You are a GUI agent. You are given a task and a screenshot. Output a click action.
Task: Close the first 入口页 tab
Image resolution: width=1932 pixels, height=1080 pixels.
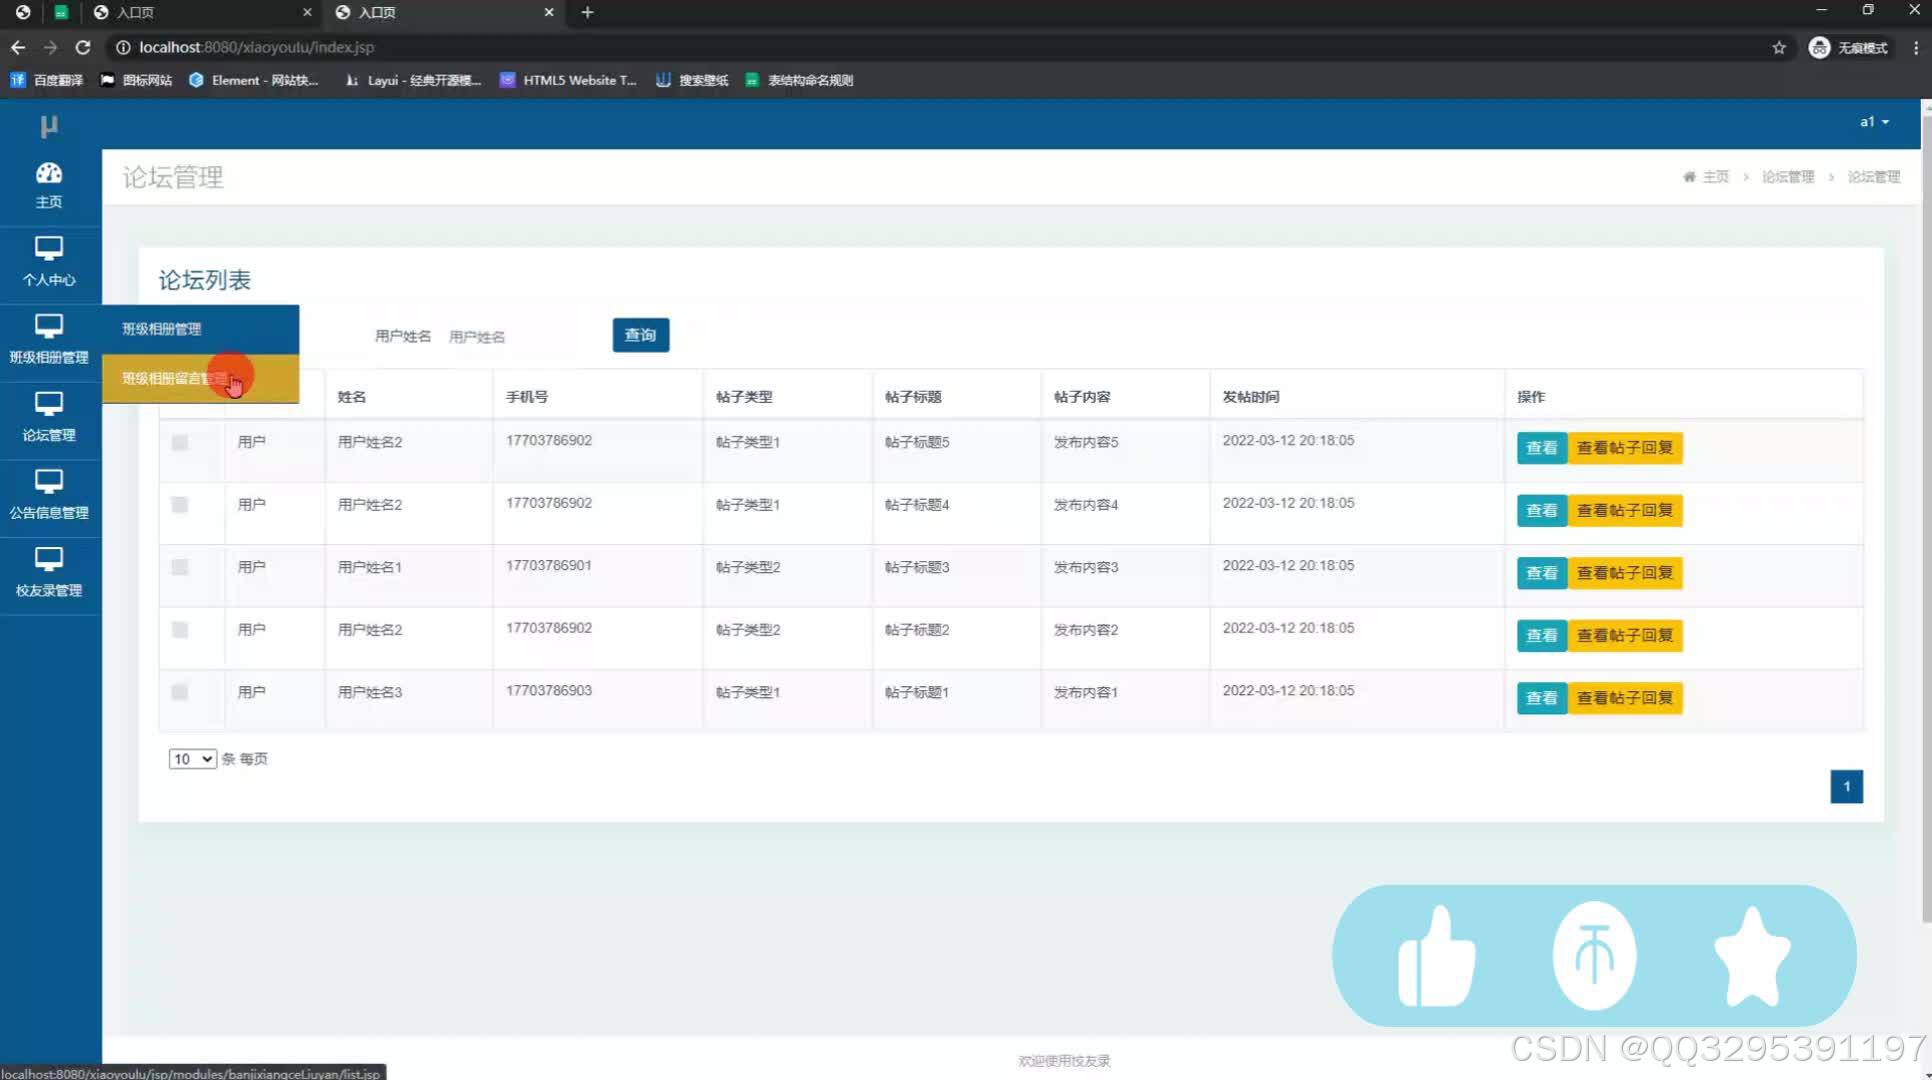tap(307, 12)
